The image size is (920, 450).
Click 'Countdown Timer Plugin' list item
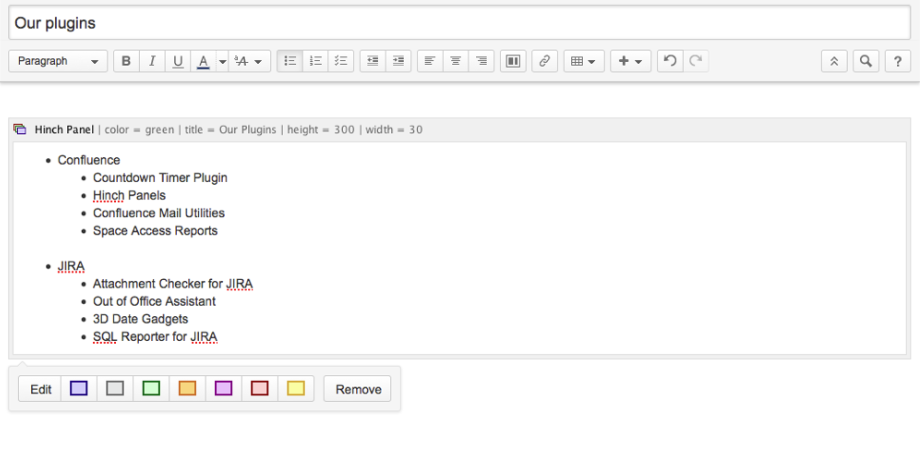coord(160,178)
